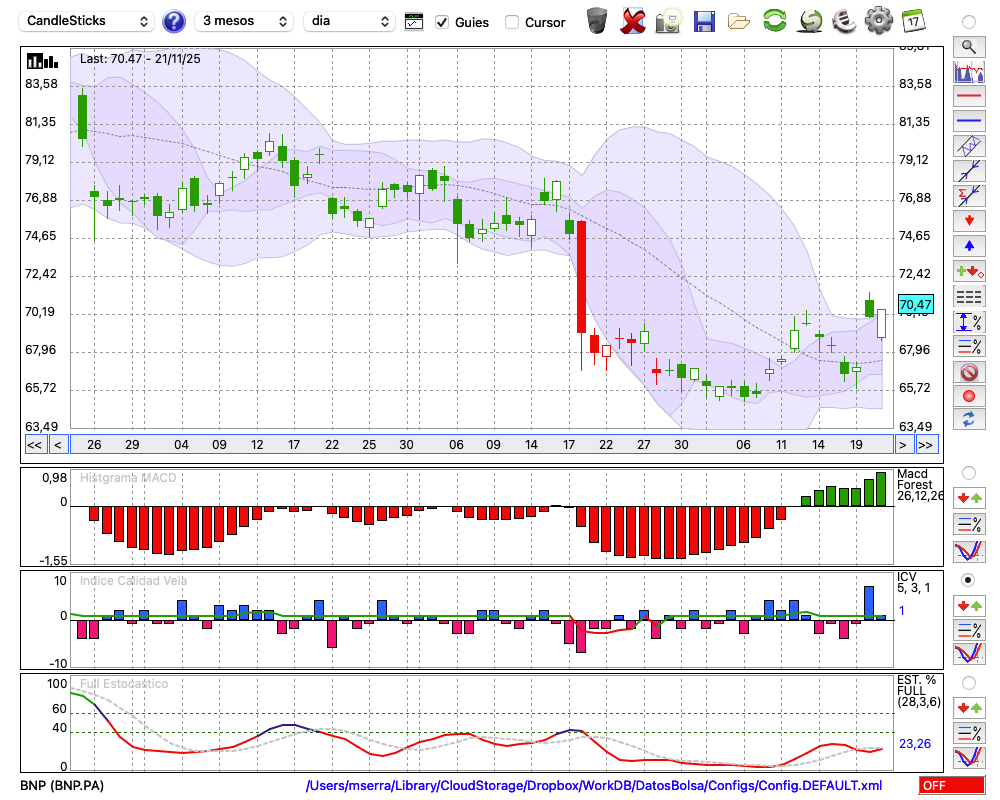Click MACD panel red-green arrows button
The height and width of the screenshot is (800, 1000).
click(969, 498)
